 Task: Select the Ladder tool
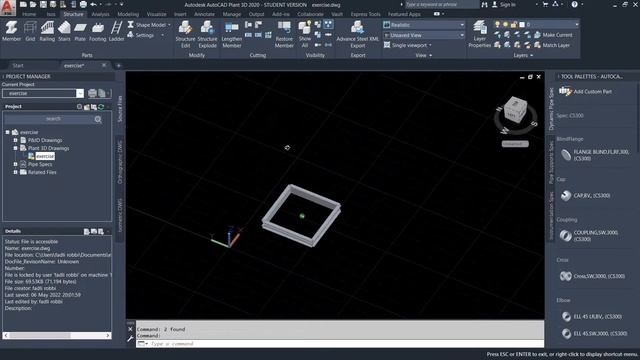[116, 31]
